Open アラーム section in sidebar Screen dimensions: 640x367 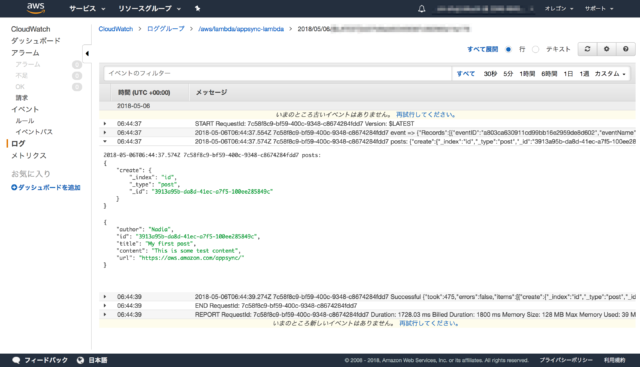pyautogui.click(x=25, y=53)
